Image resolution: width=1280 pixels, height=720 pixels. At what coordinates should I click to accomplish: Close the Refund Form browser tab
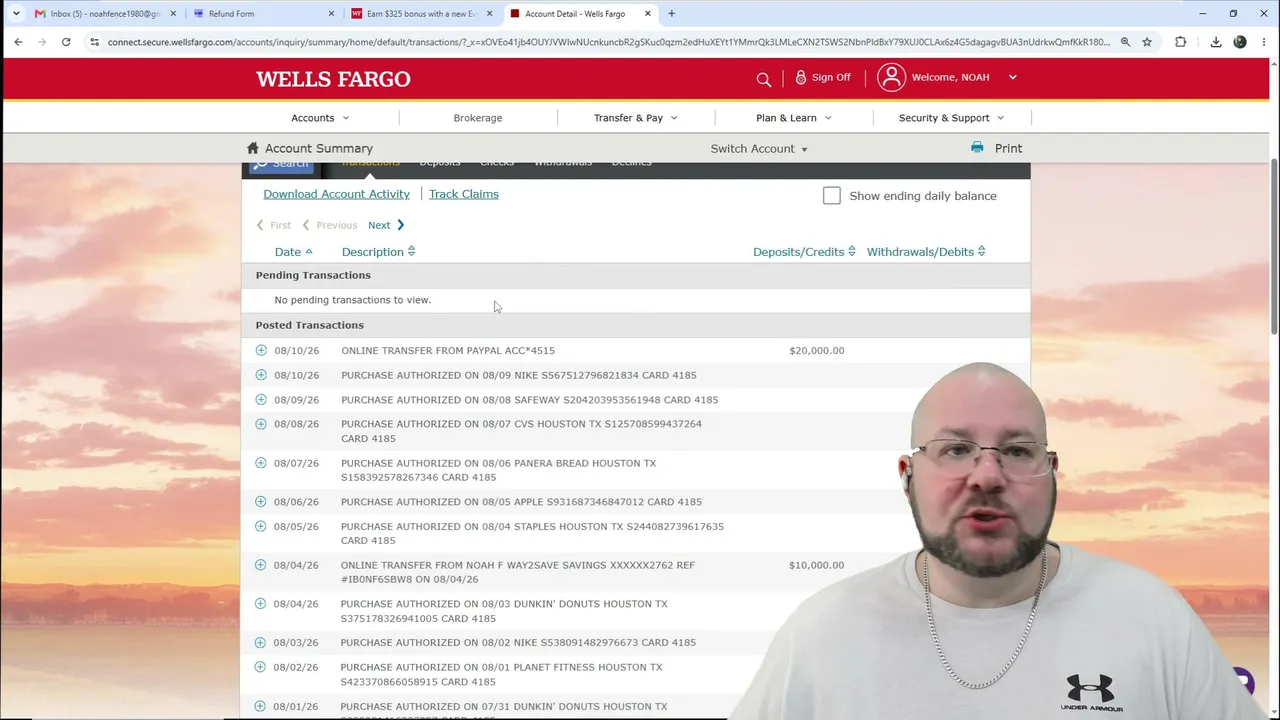[x=332, y=14]
